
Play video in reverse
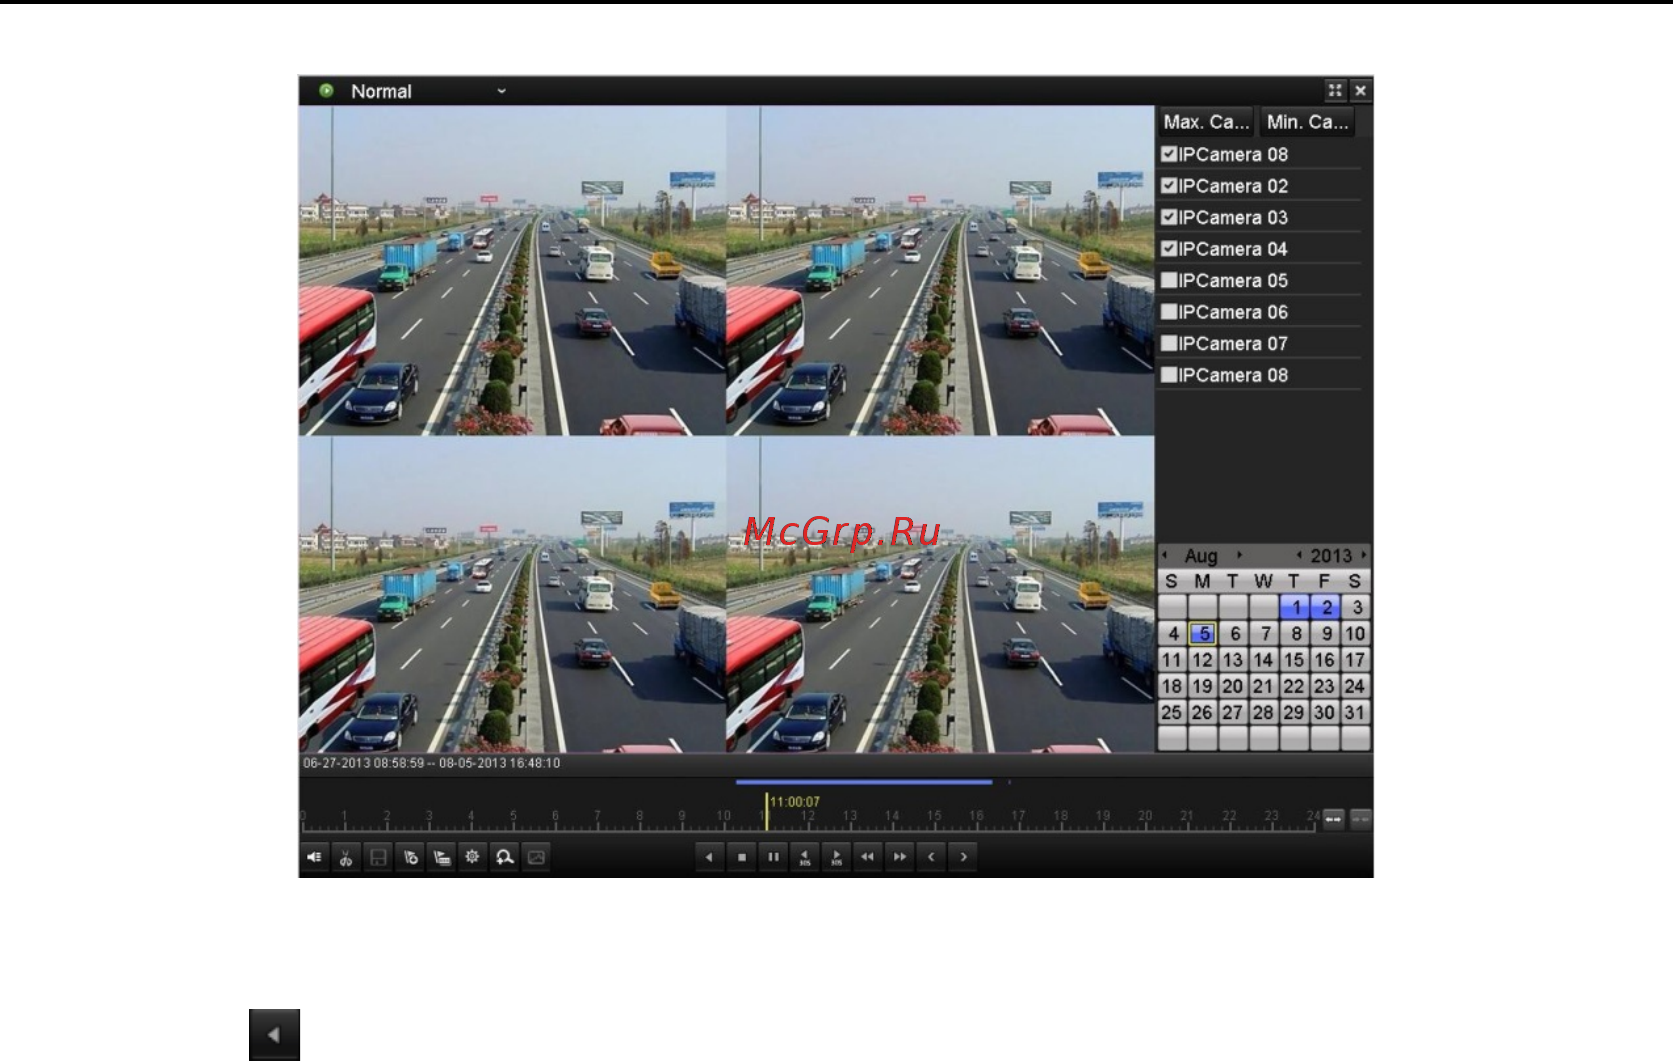709,857
